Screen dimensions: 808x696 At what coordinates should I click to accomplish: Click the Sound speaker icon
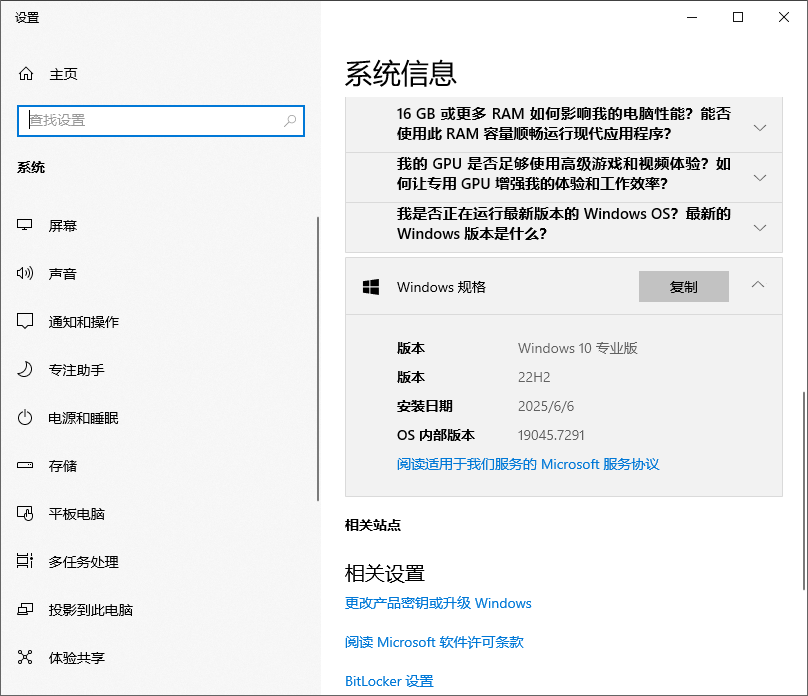click(25, 273)
